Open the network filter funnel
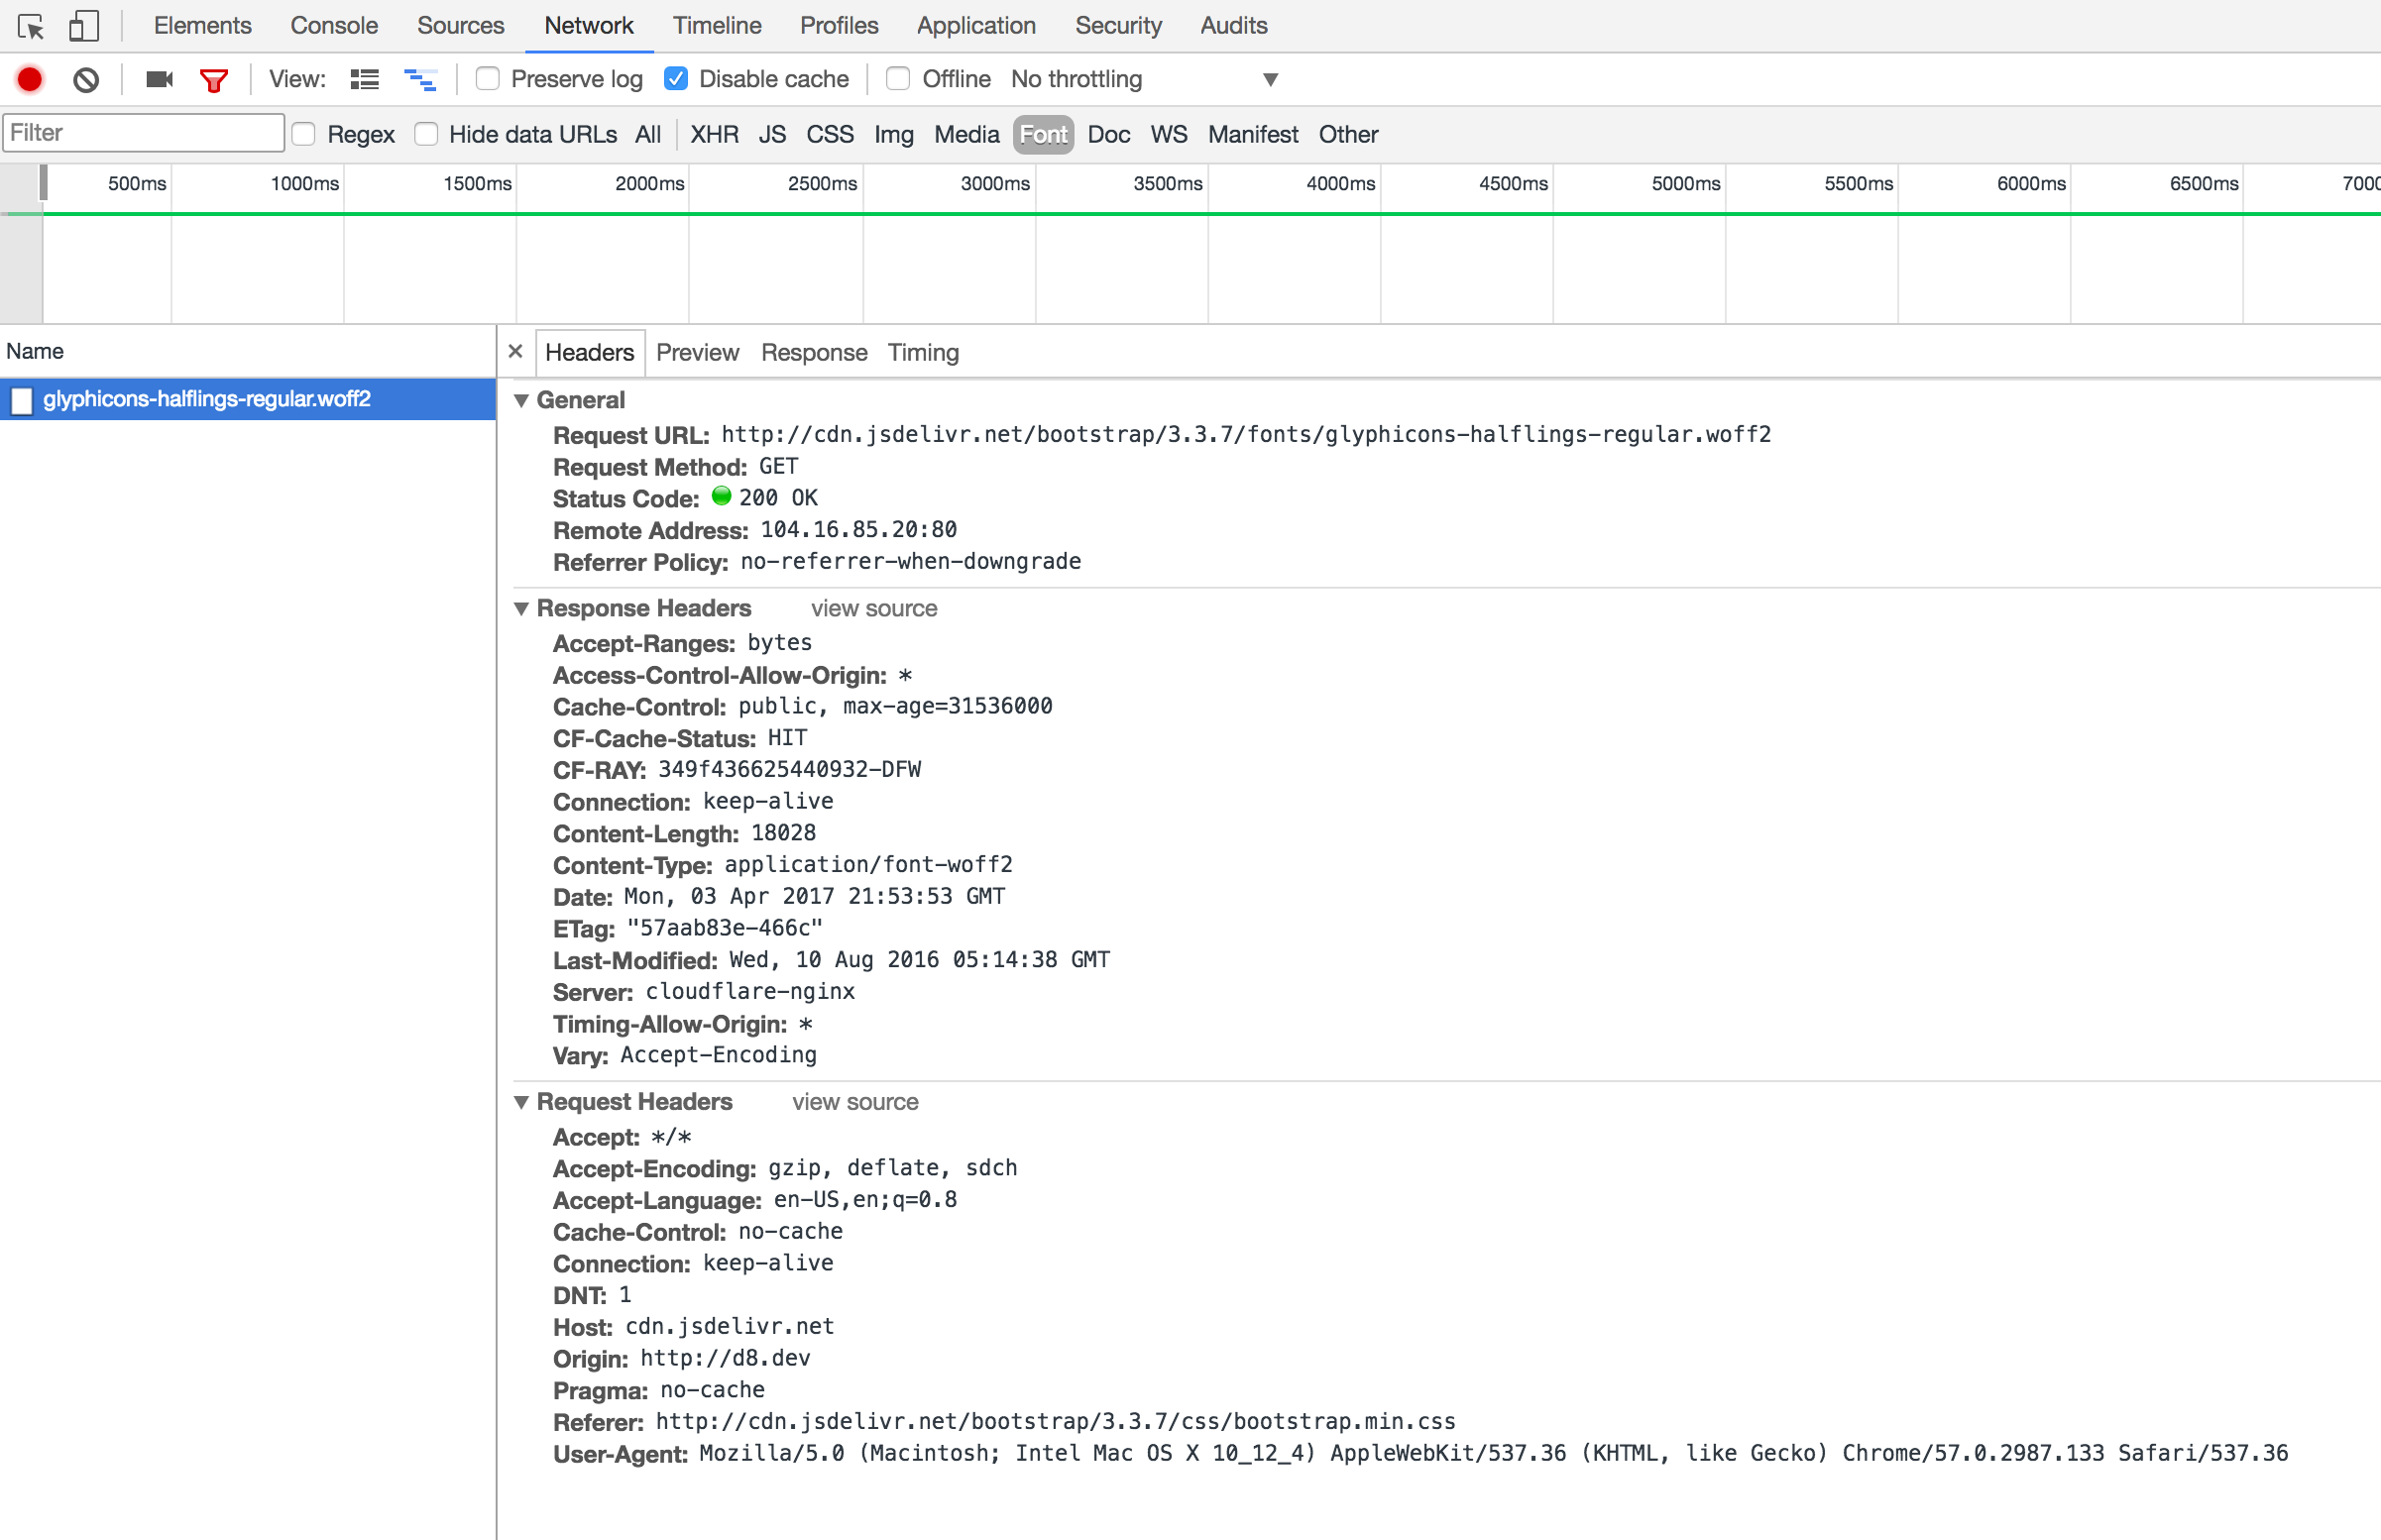The image size is (2381, 1540). (x=213, y=79)
